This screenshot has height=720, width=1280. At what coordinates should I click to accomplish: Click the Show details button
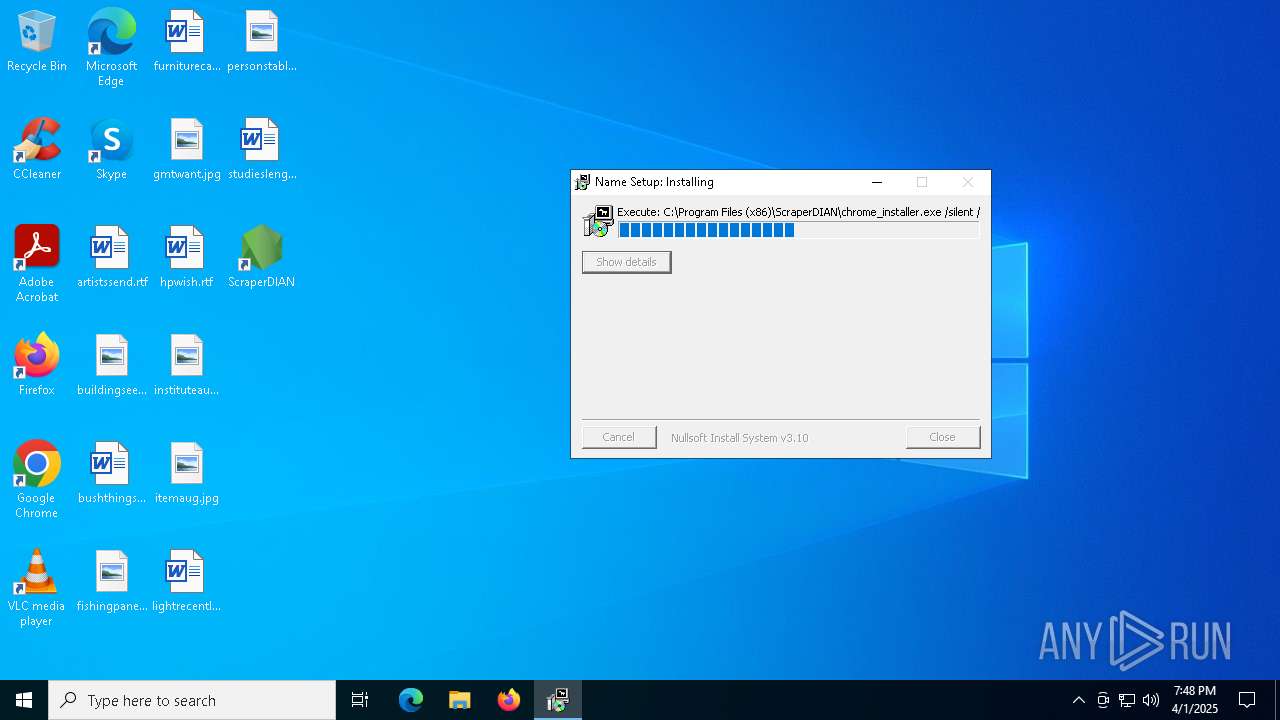[x=626, y=262]
